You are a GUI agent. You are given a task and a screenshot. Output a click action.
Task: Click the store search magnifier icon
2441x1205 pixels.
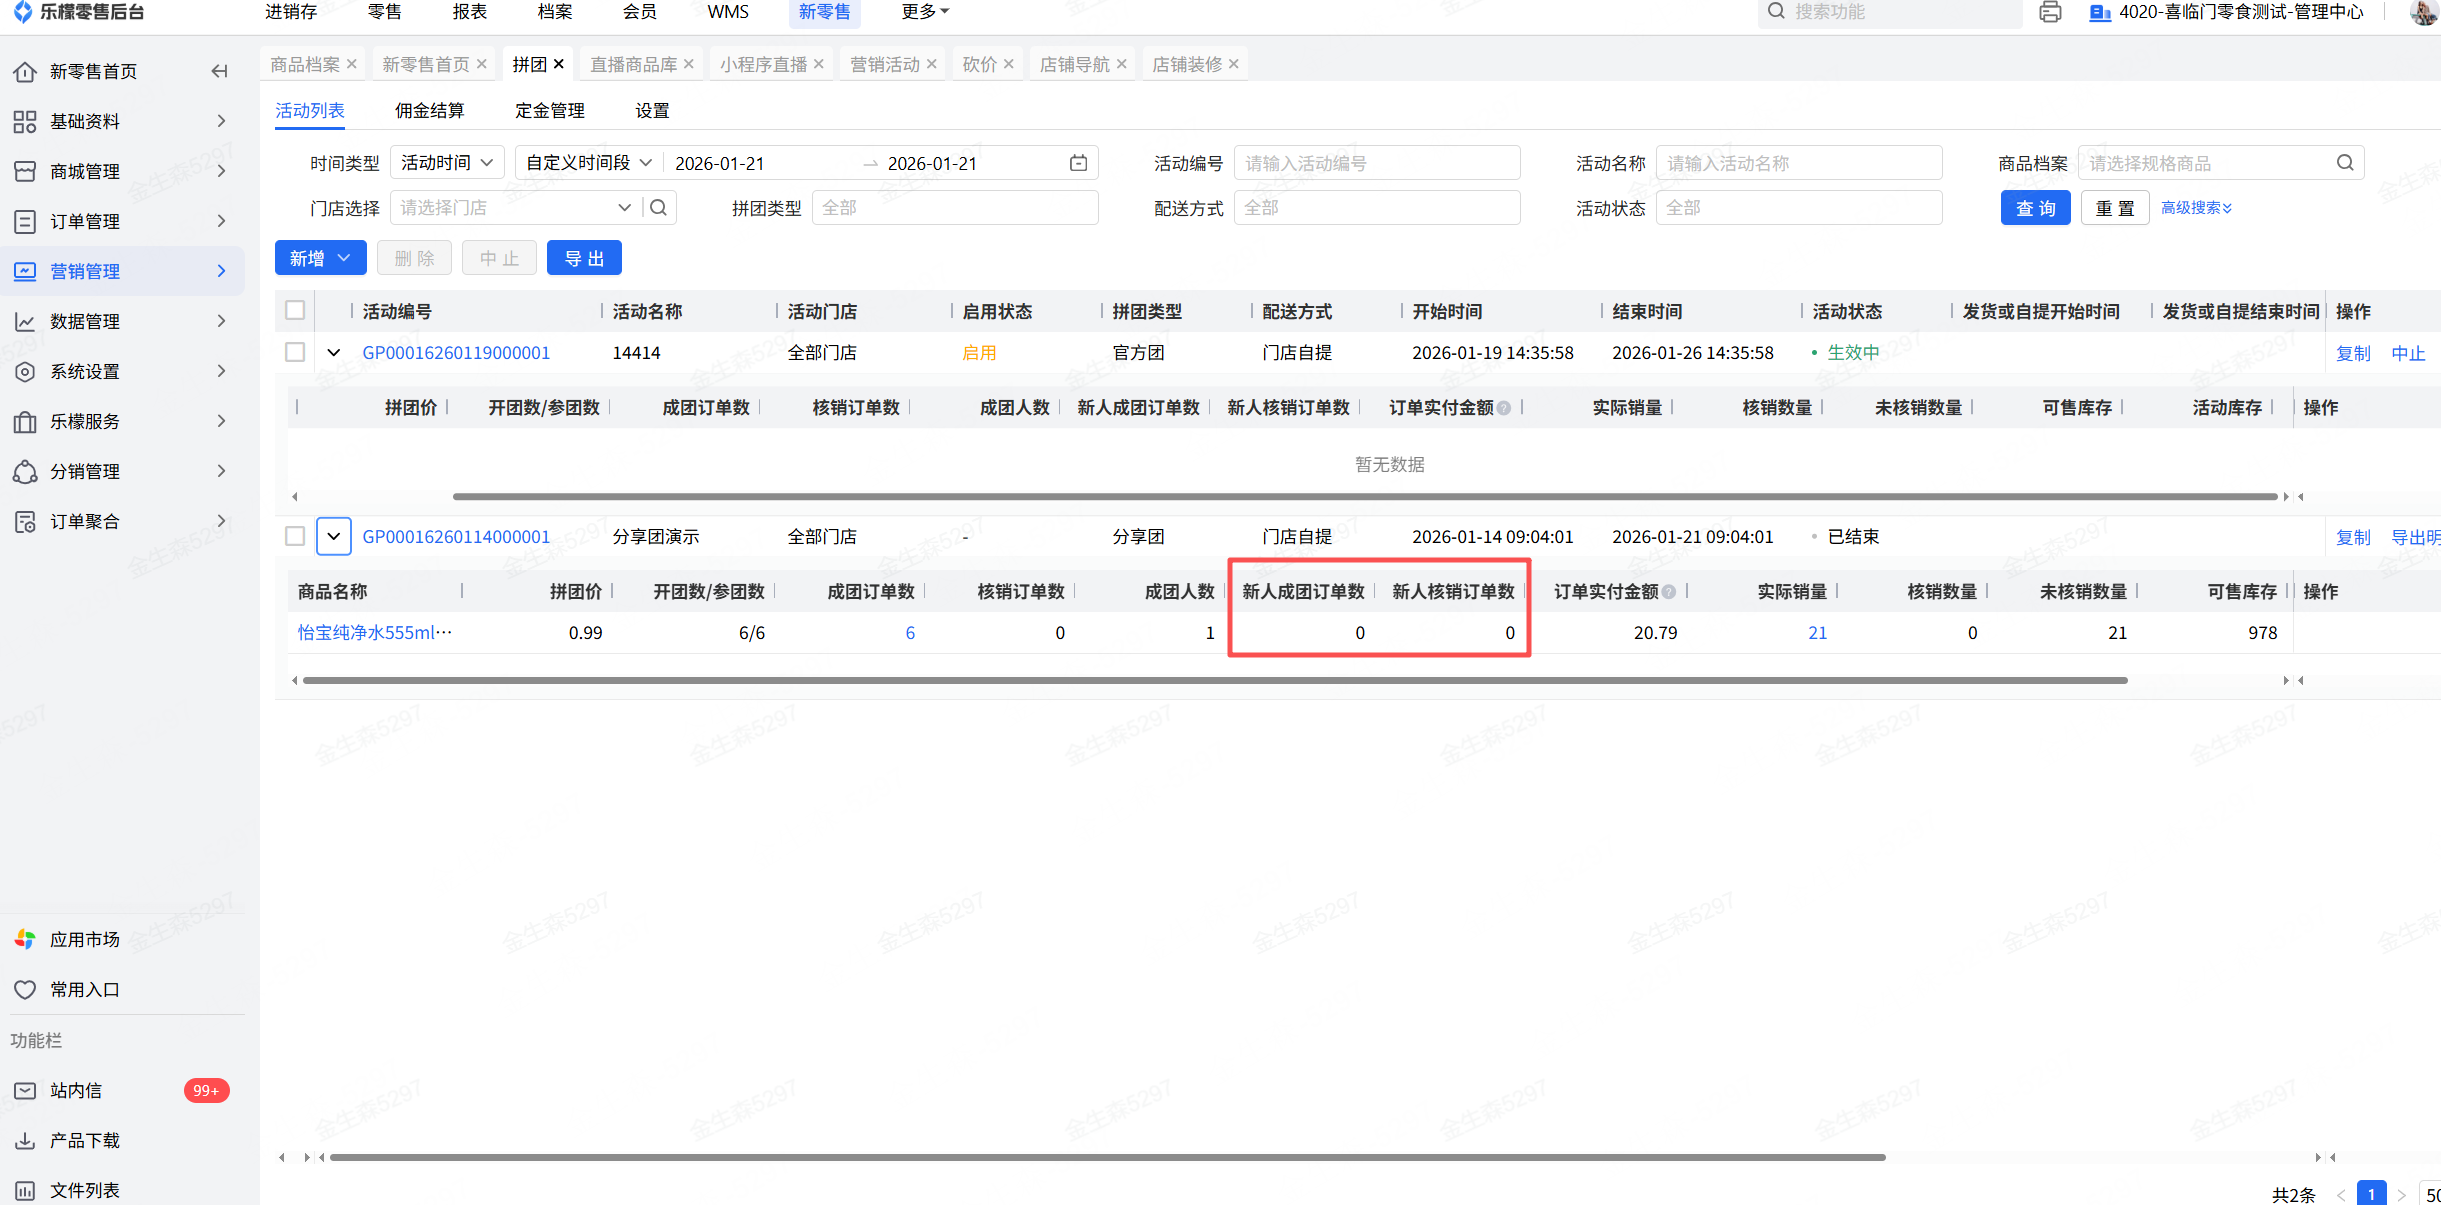(658, 208)
